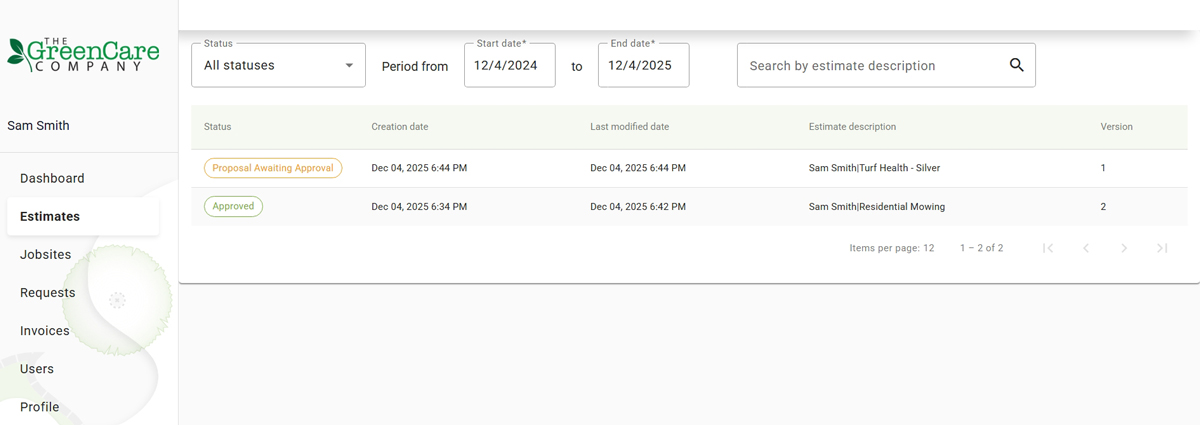Open the Status dropdown arrow
This screenshot has width=1200, height=425.
click(349, 66)
